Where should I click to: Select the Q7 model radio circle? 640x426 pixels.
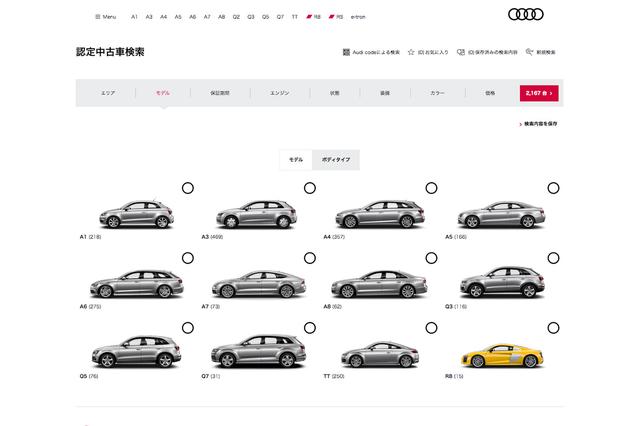[310, 328]
